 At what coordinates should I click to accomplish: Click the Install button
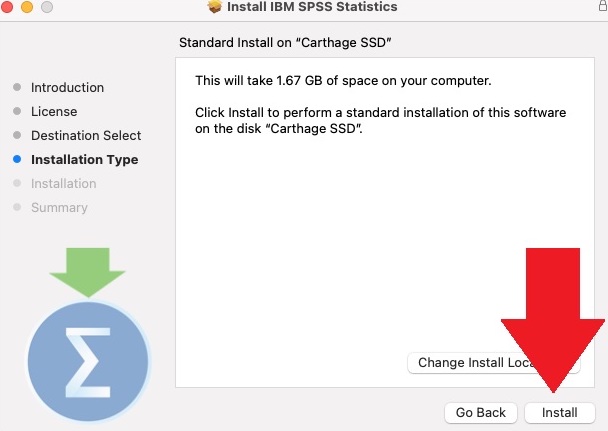pos(559,412)
